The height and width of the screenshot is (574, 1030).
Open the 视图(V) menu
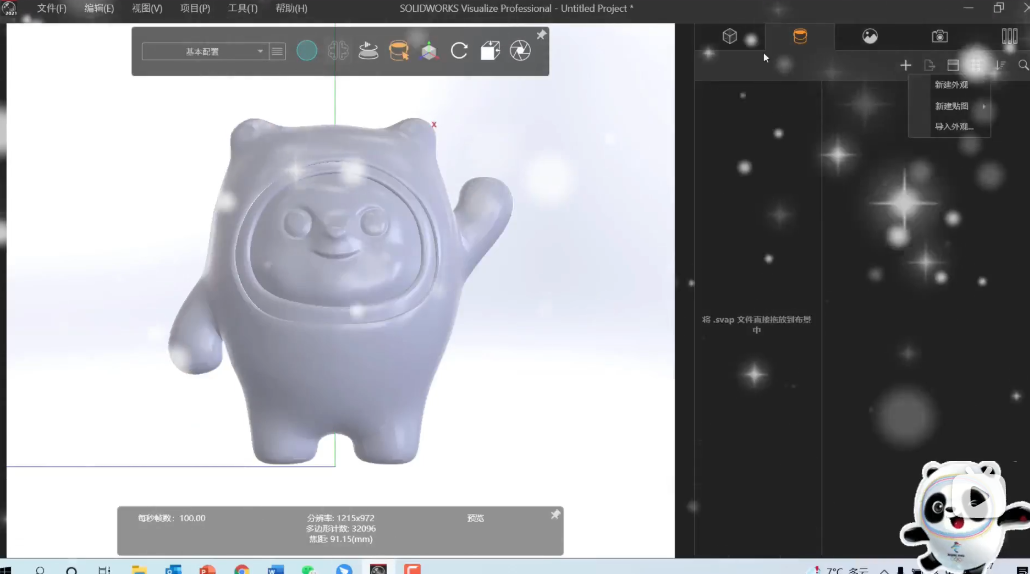coord(147,9)
